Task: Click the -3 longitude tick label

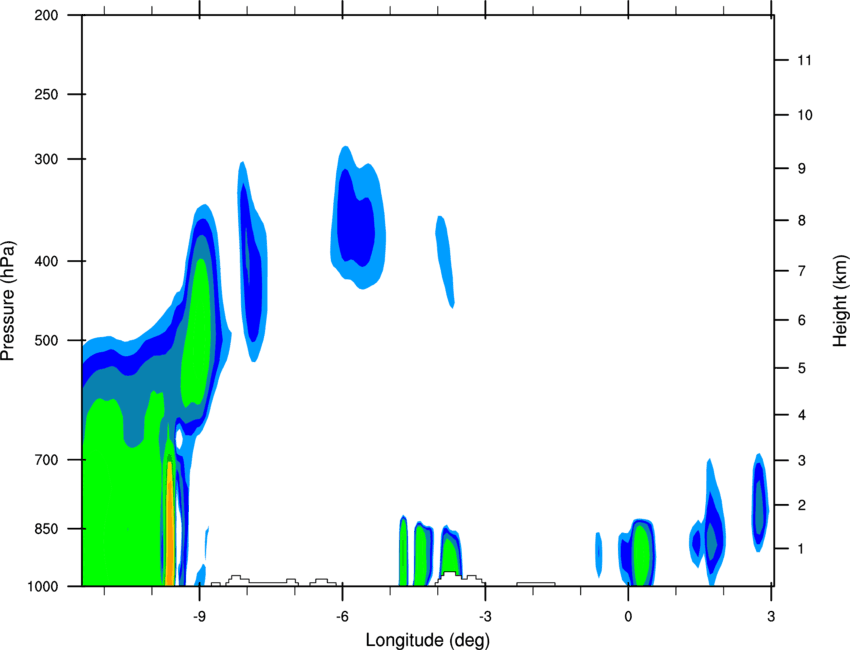Action: pos(485,616)
